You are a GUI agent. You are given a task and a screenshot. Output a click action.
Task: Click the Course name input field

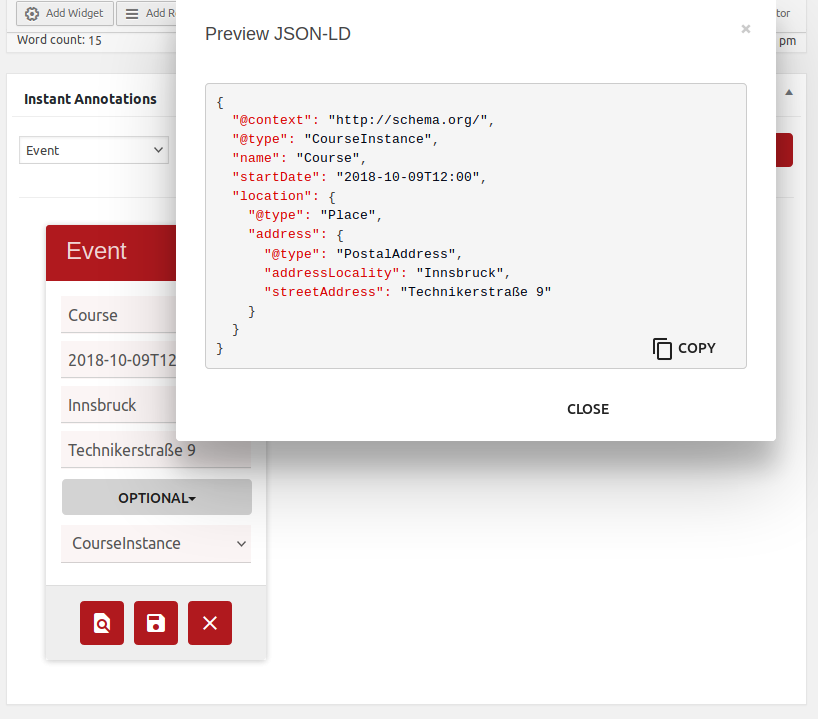tap(118, 315)
